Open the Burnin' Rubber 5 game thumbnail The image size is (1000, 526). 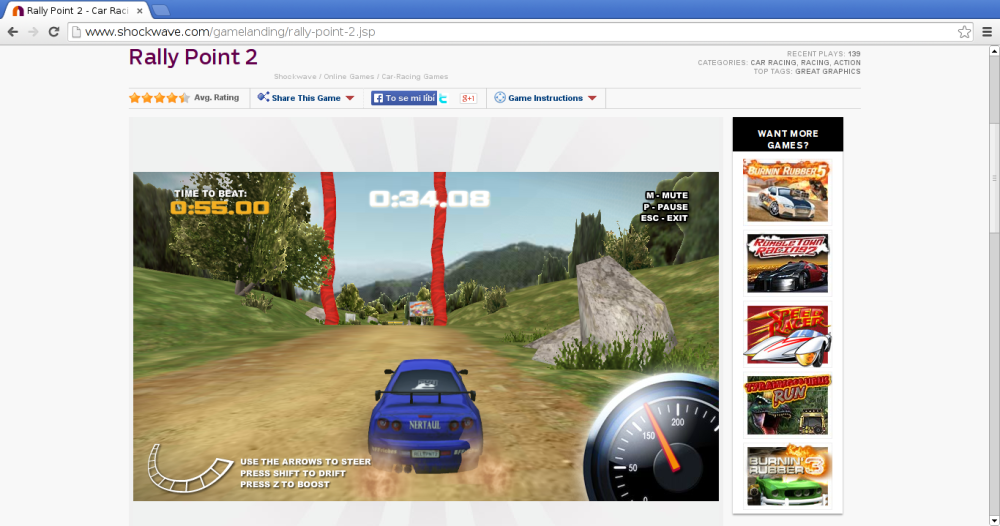point(788,191)
